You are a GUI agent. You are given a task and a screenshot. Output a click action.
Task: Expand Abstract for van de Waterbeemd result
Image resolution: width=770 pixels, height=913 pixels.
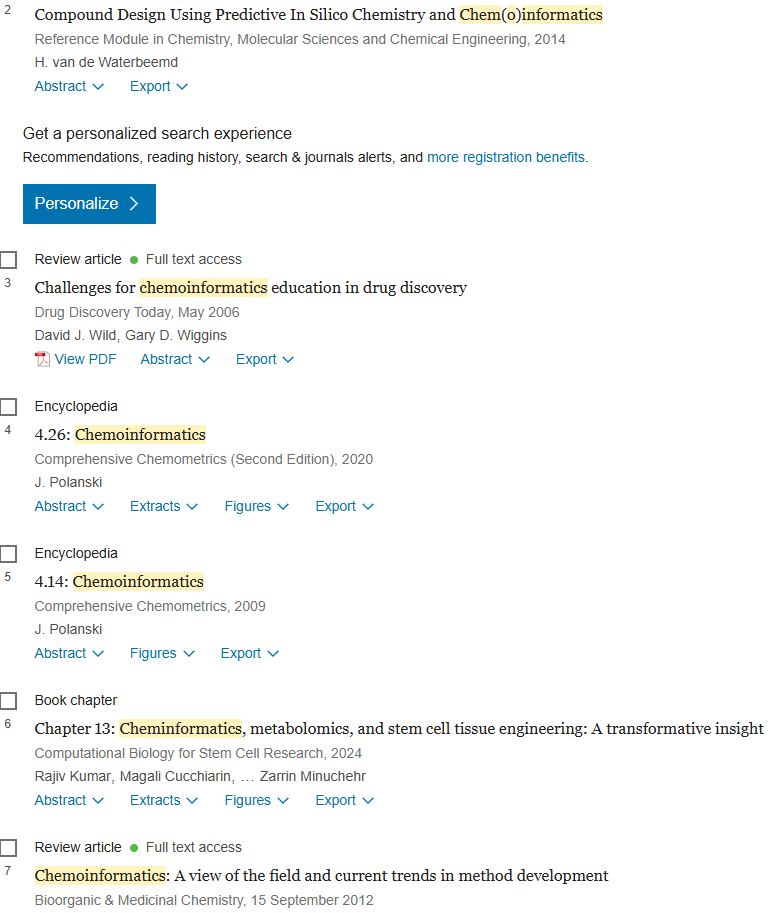(69, 86)
